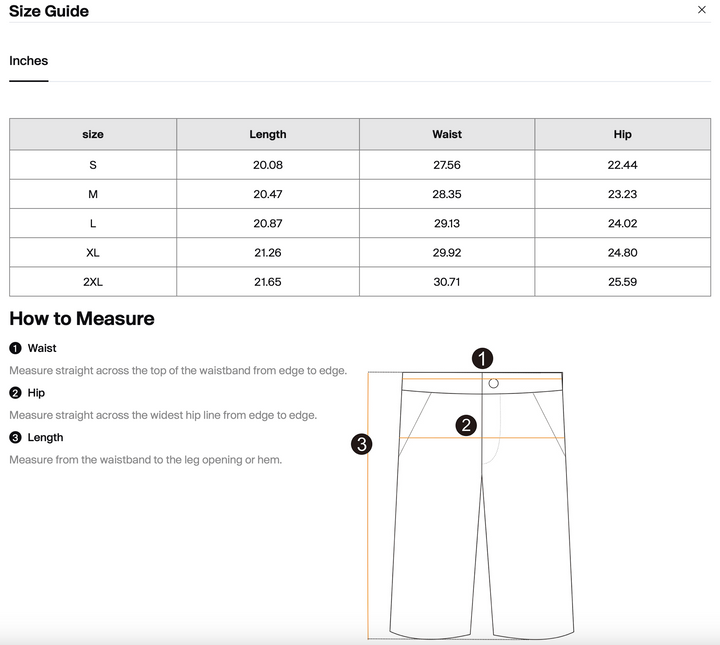Click the XL waist value 29.92
This screenshot has height=645, width=720.
point(447,252)
